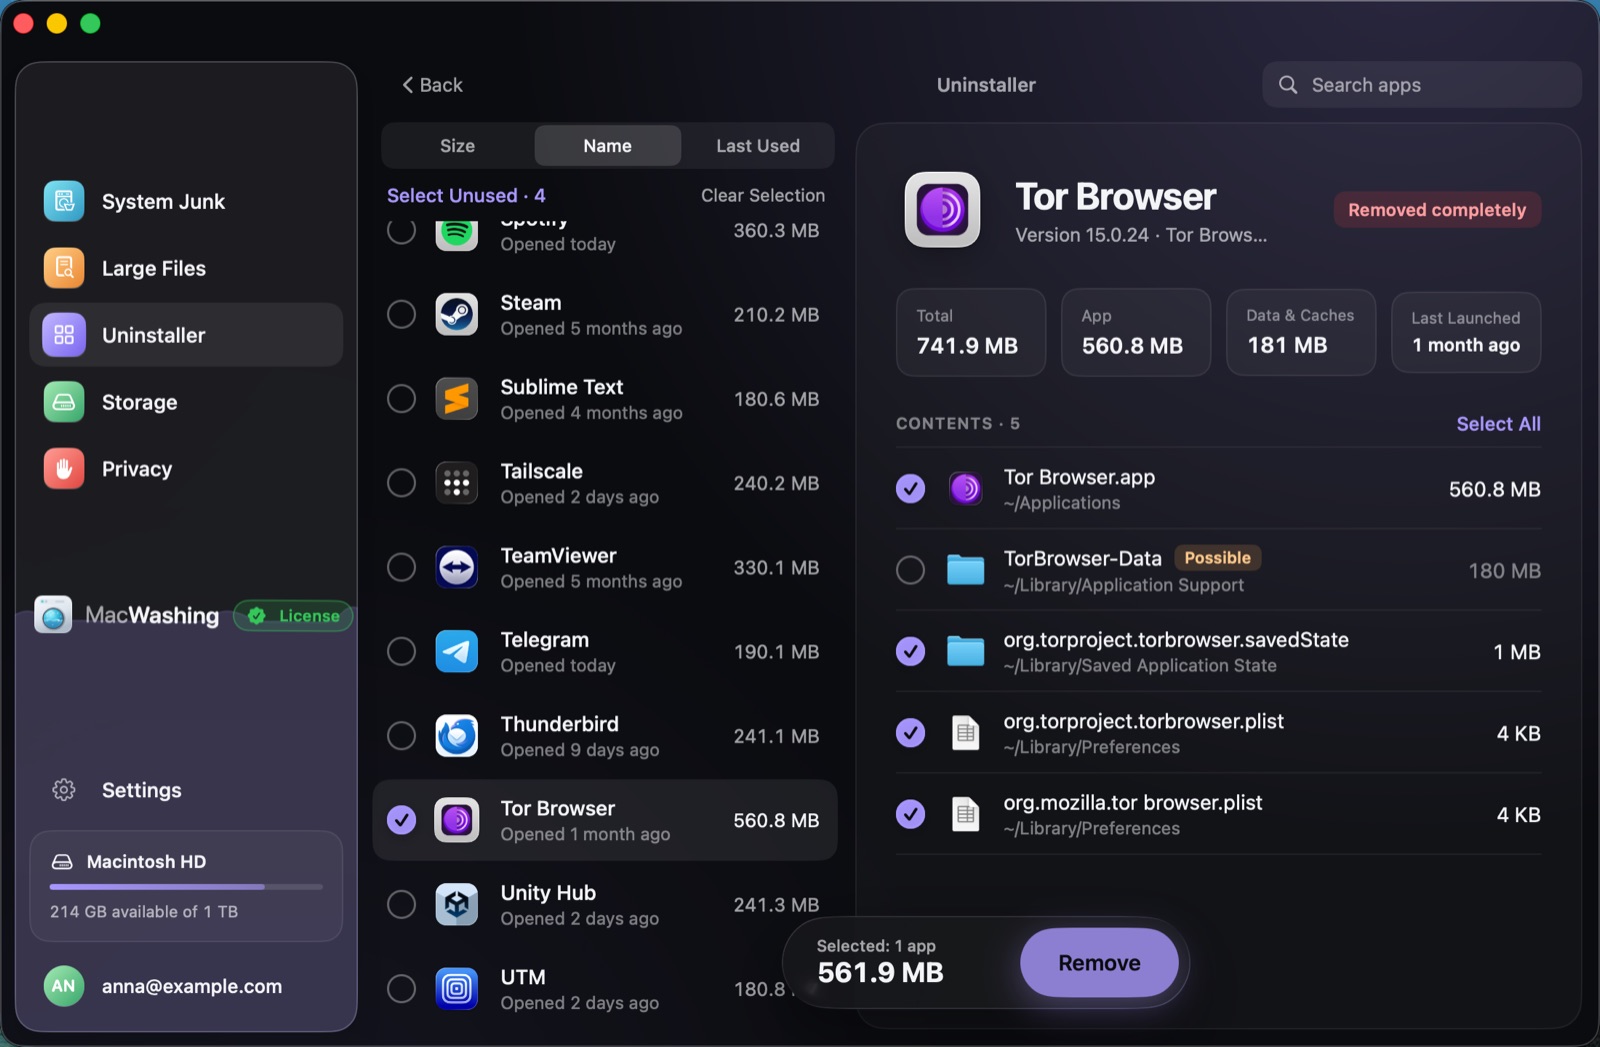Uncheck org.torproject.torbrowser.savedState item
1600x1047 pixels.
pos(910,651)
